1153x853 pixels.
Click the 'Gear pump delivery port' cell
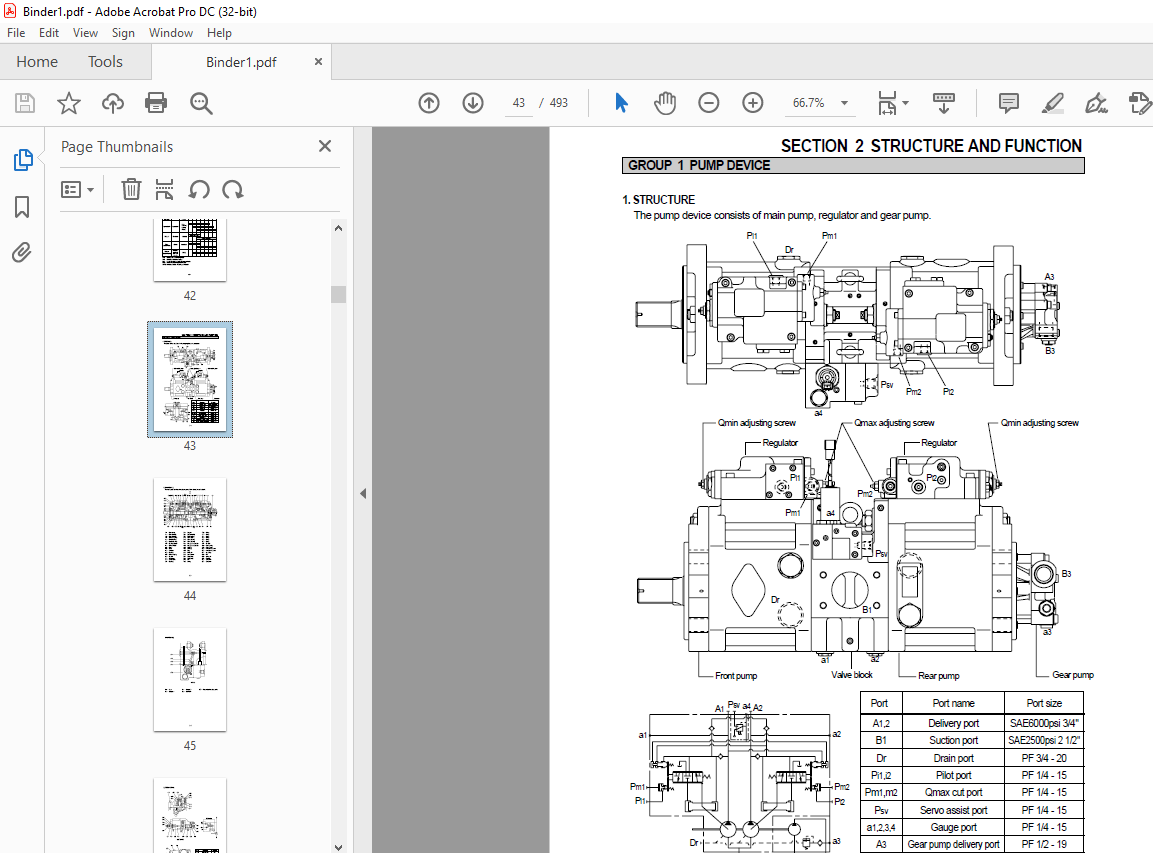(953, 845)
